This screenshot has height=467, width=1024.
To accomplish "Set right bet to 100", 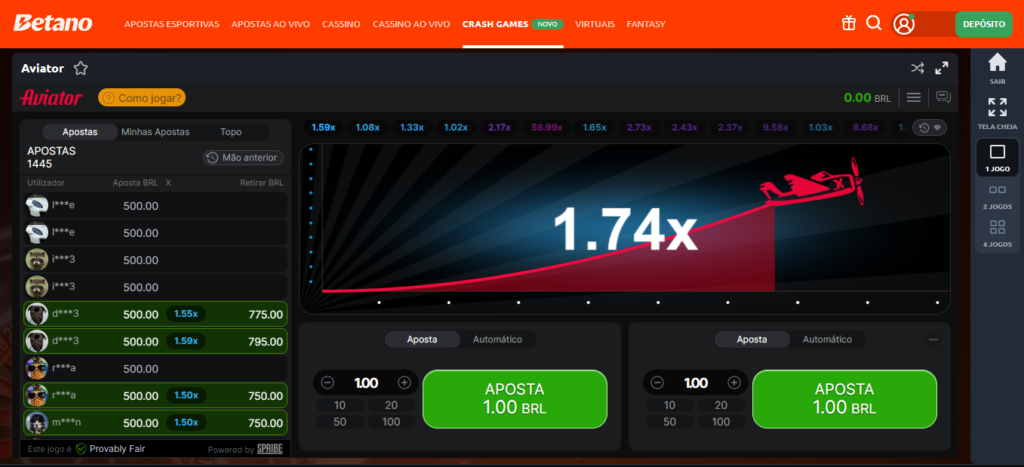I will (721, 422).
